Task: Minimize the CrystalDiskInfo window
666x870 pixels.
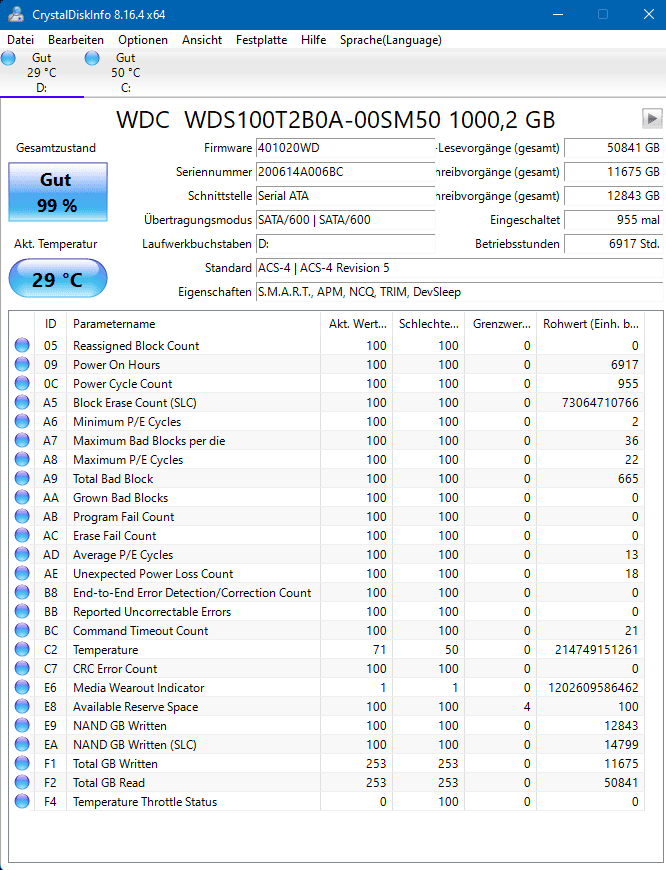Action: tap(558, 14)
